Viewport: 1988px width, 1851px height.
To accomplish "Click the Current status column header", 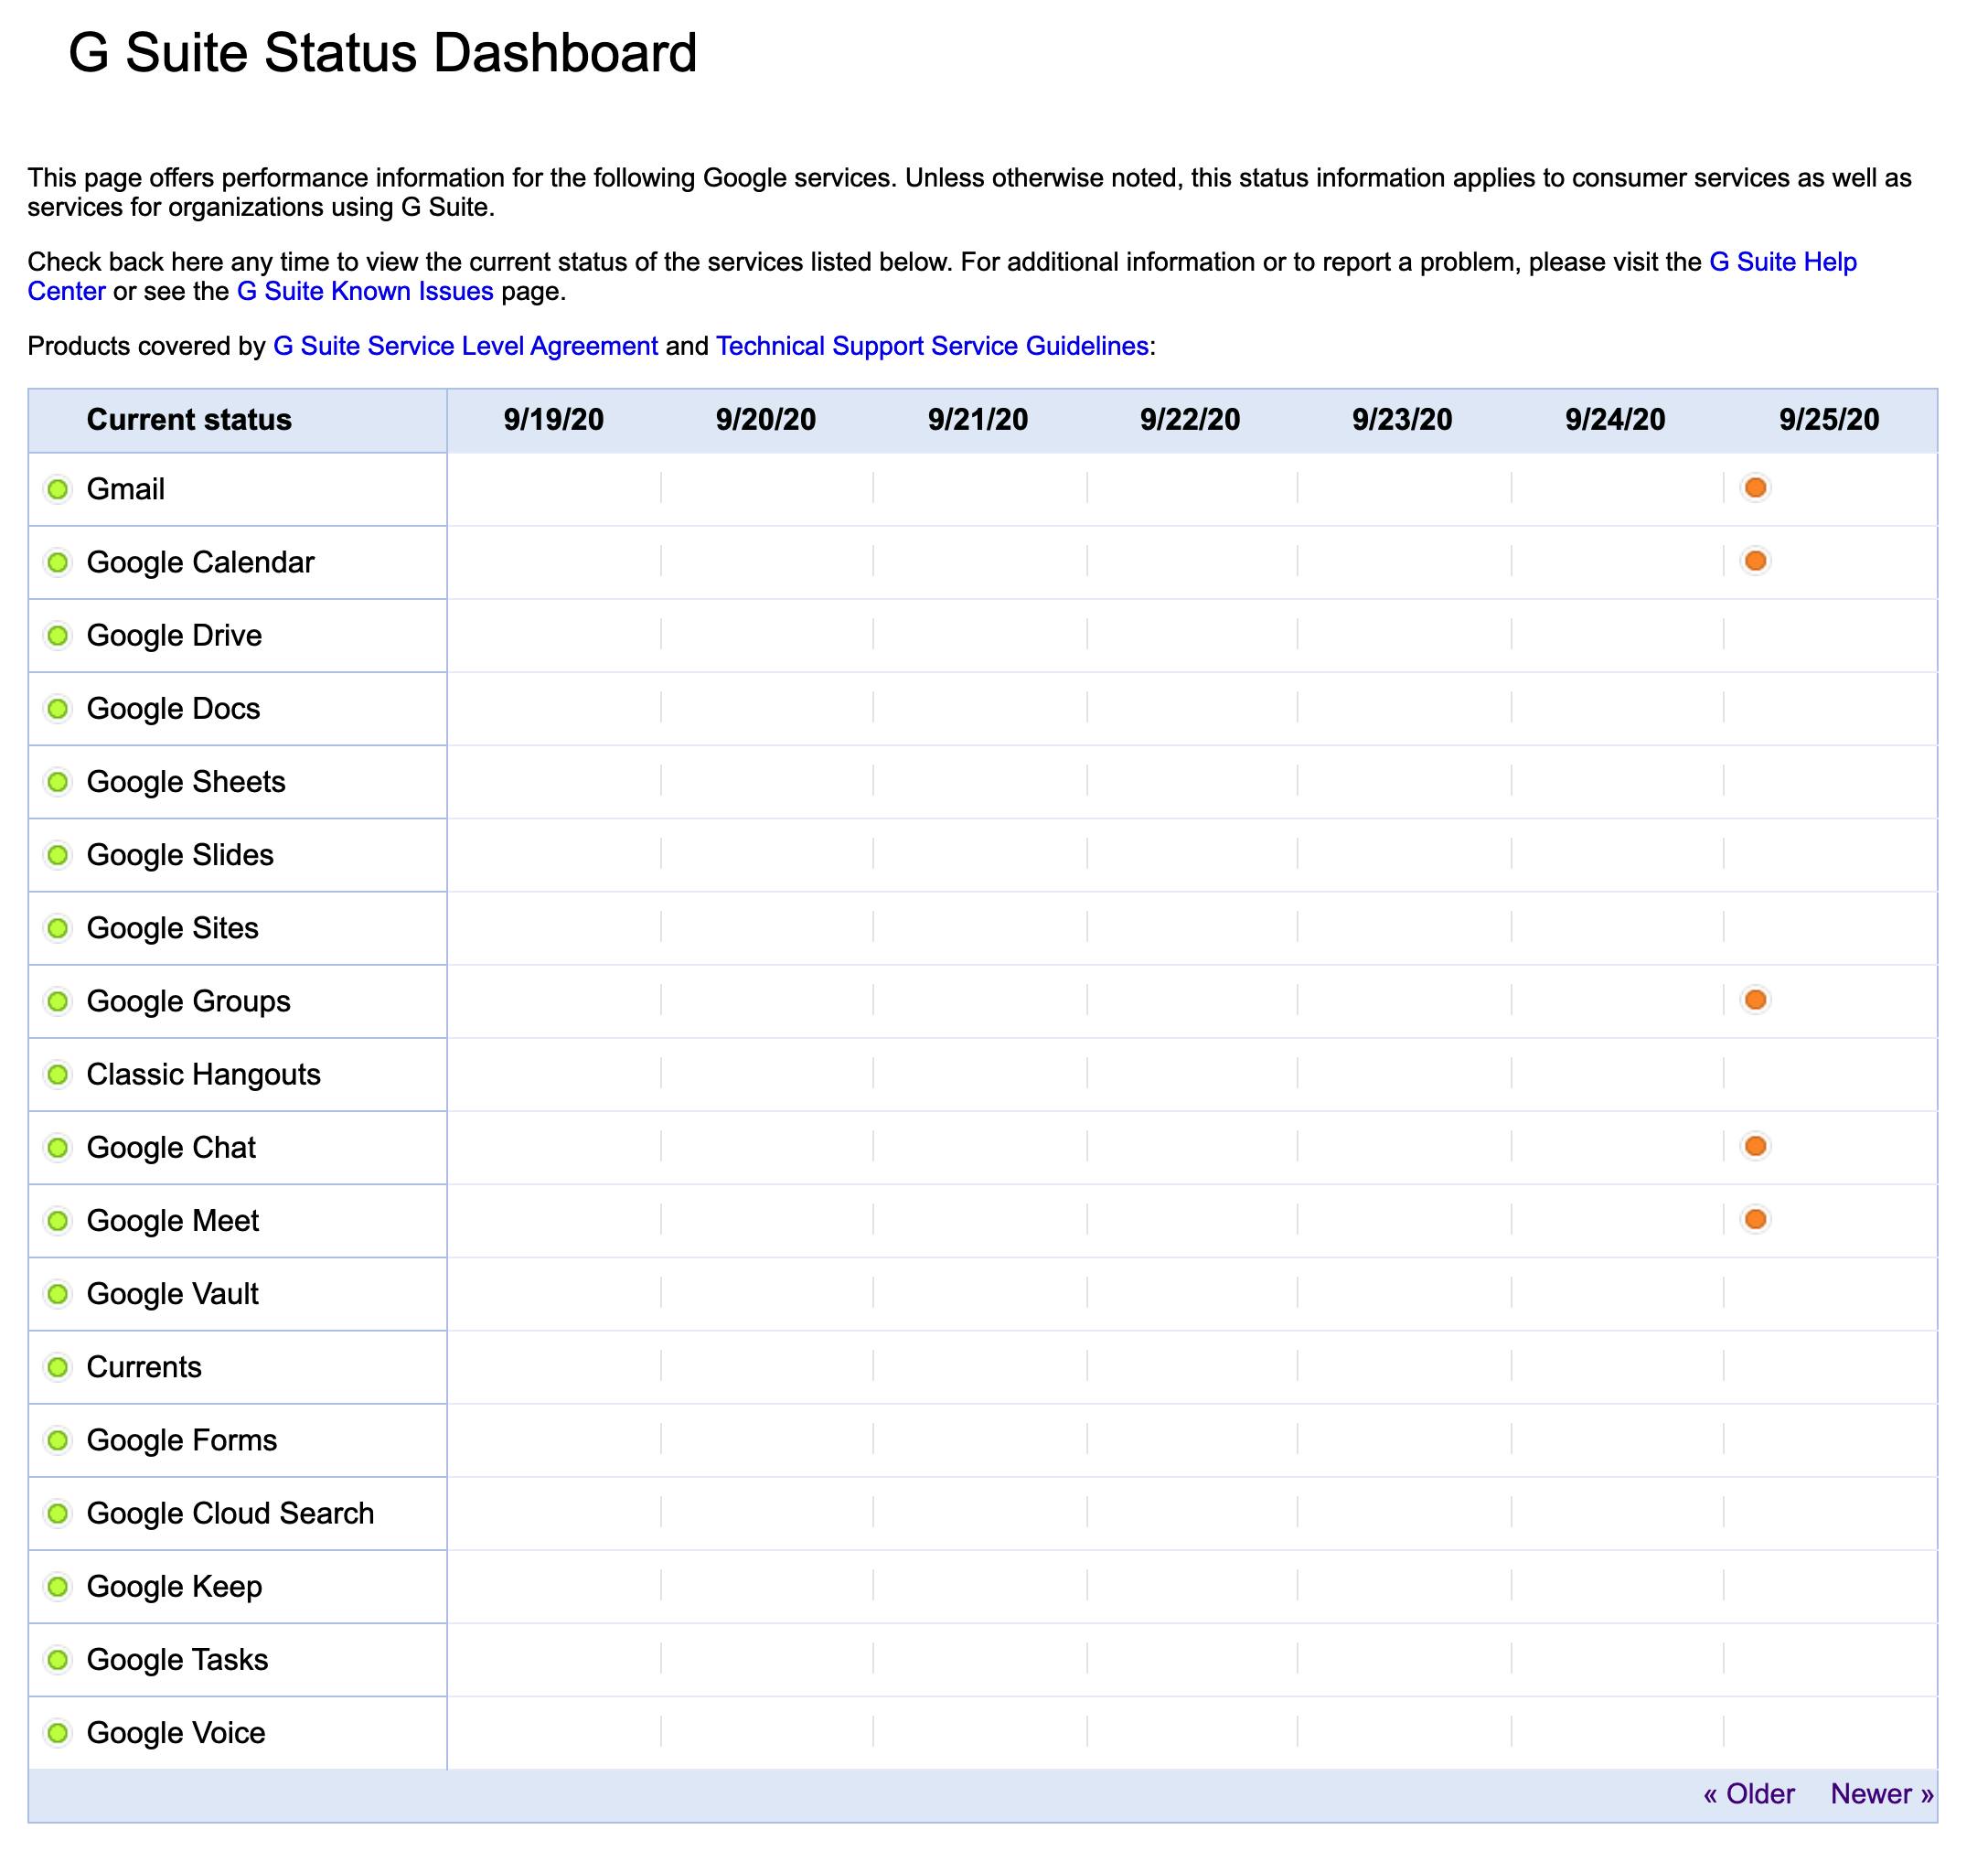I will click(x=189, y=419).
